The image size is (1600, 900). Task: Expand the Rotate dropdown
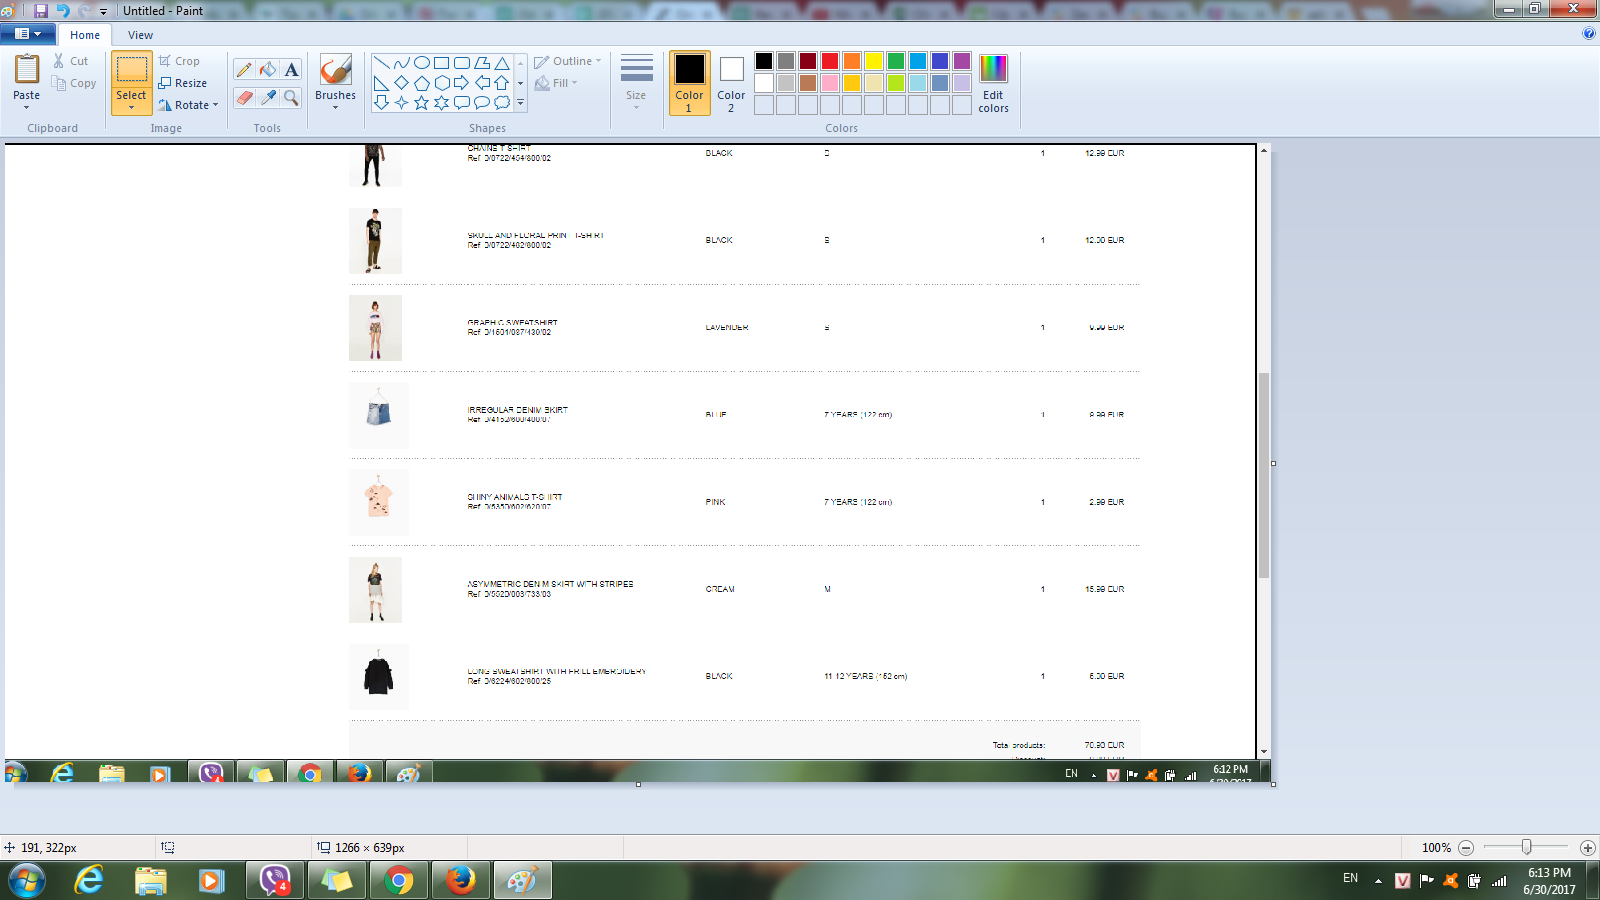coord(215,105)
